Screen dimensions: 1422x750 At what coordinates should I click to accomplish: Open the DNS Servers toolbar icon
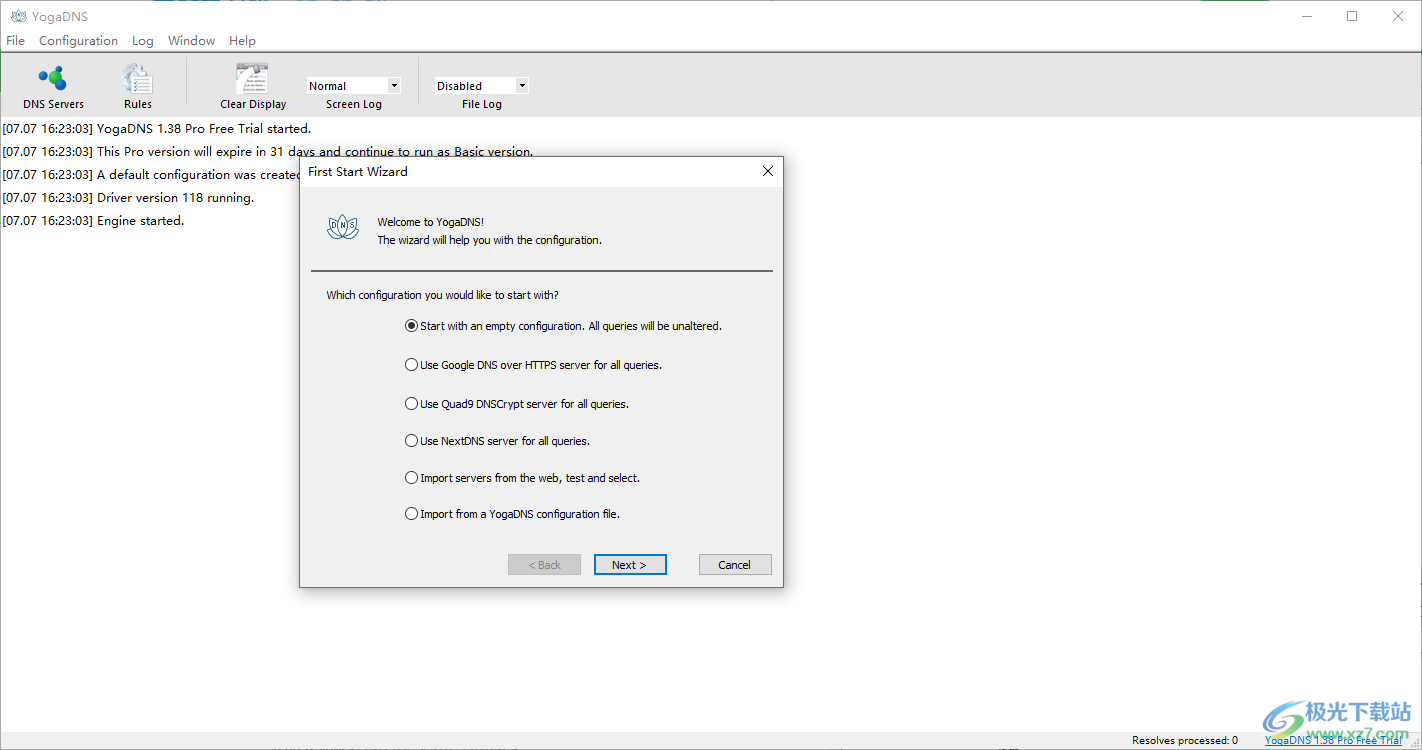click(54, 86)
